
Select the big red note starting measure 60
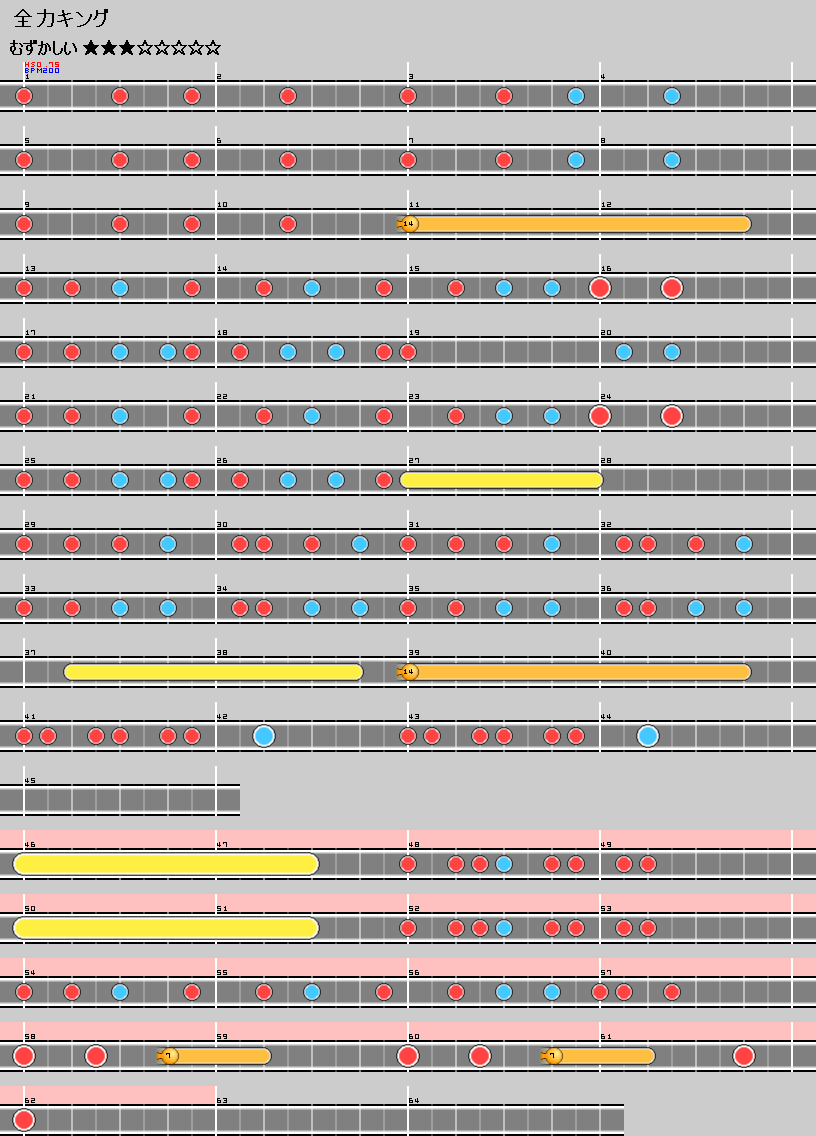point(408,1056)
